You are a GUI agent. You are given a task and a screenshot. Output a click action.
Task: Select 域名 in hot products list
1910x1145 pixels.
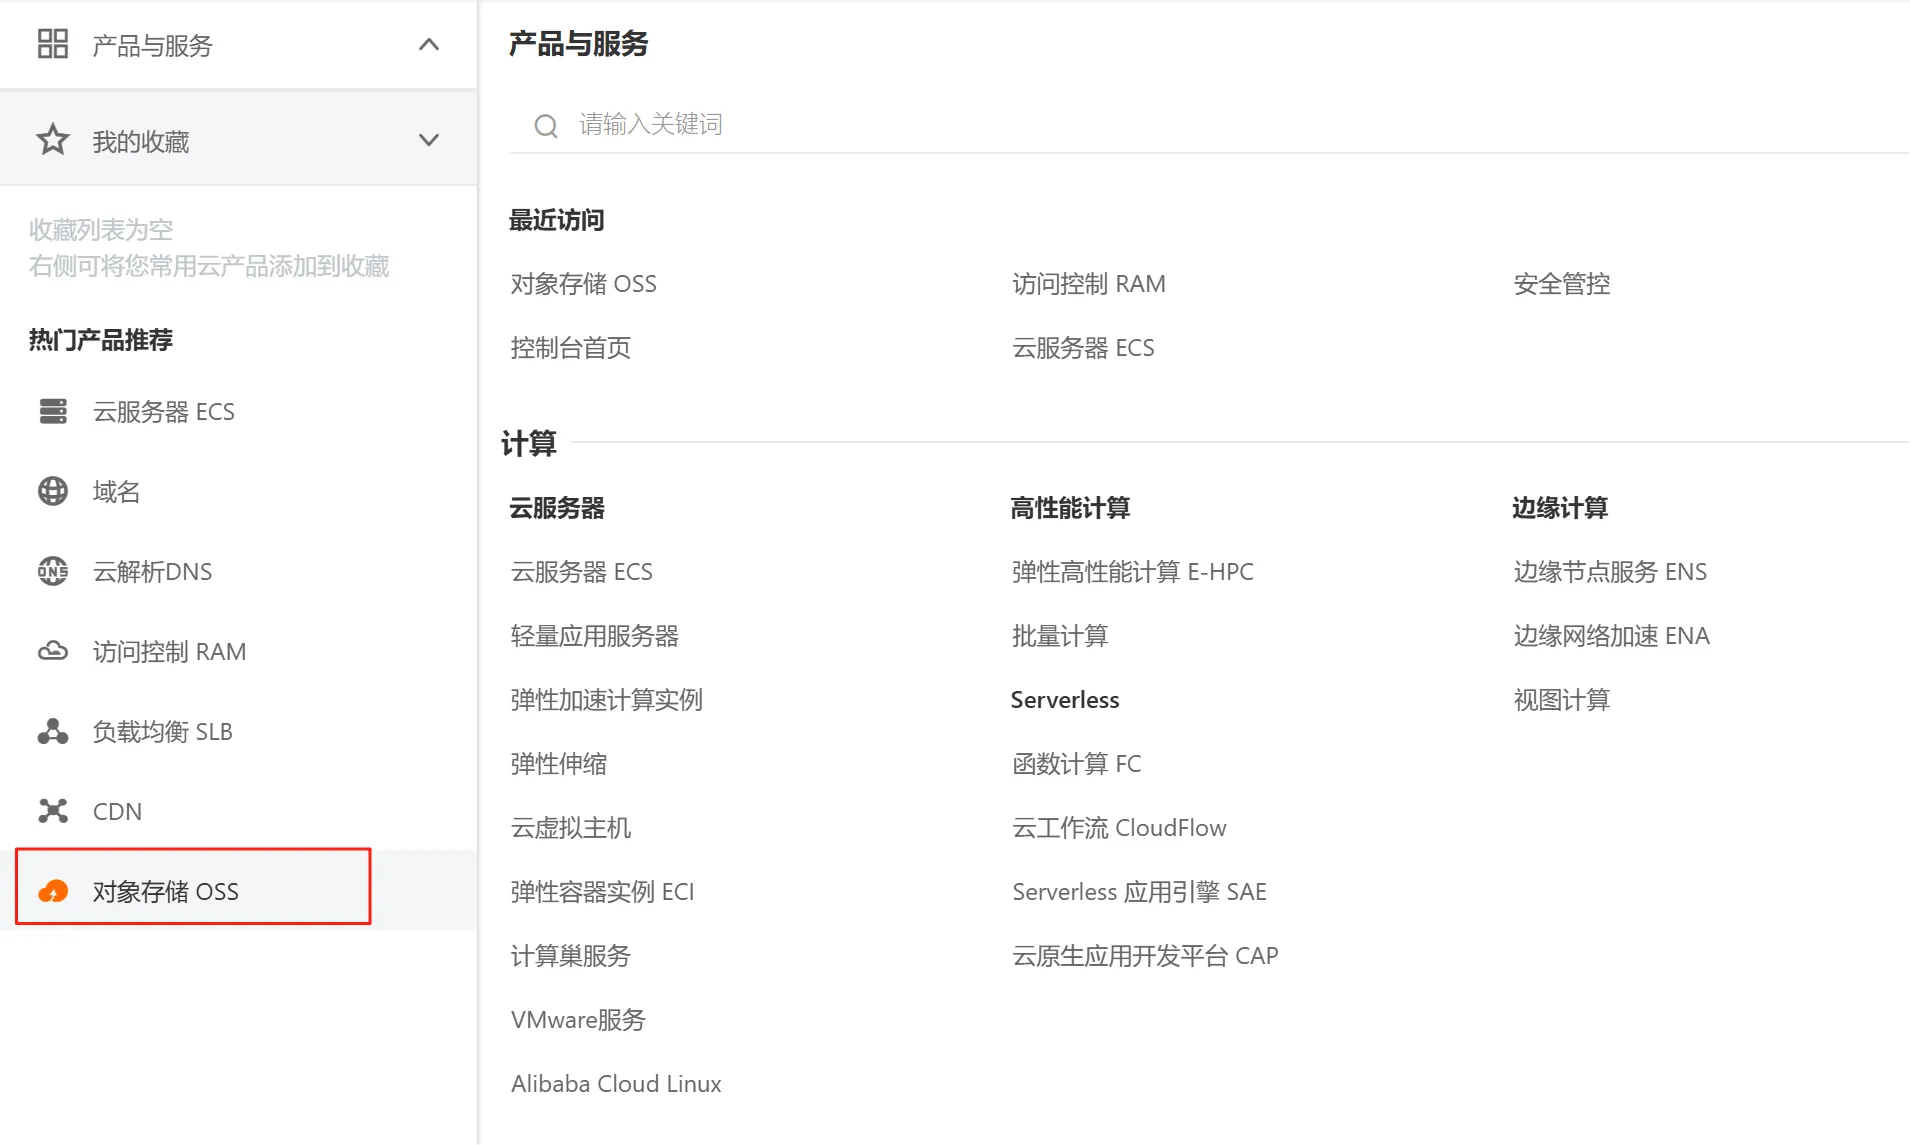tap(116, 492)
